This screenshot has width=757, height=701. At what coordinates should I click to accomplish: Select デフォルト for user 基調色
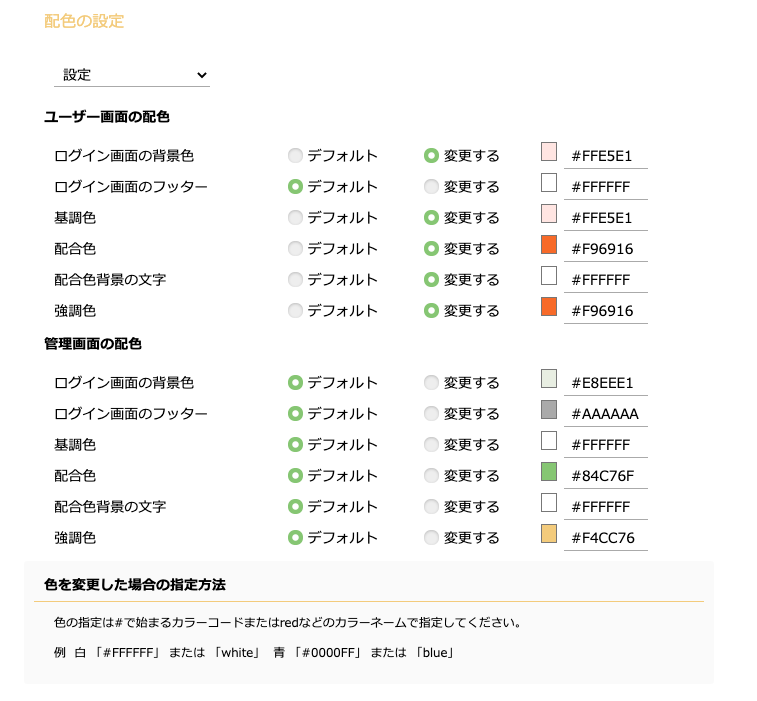coord(295,217)
